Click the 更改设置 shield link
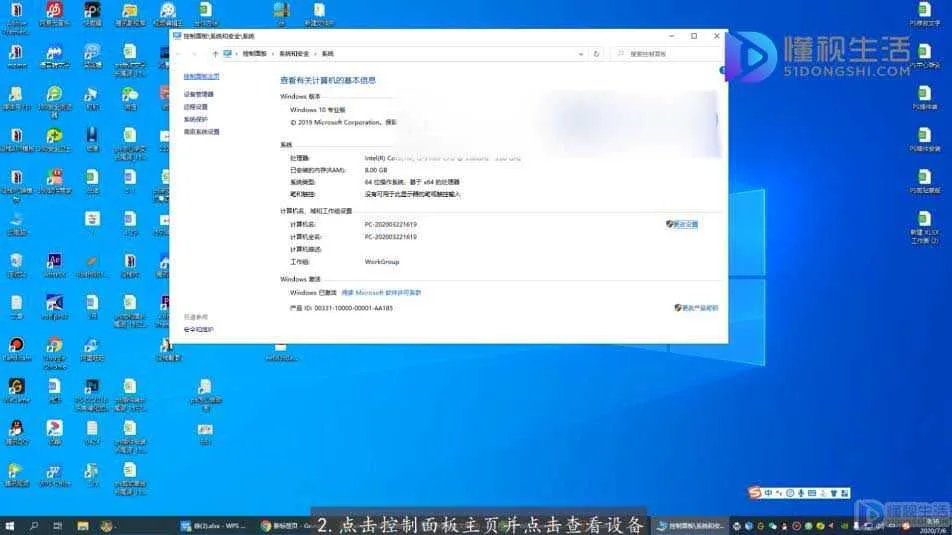The height and width of the screenshot is (535, 952). coord(682,224)
